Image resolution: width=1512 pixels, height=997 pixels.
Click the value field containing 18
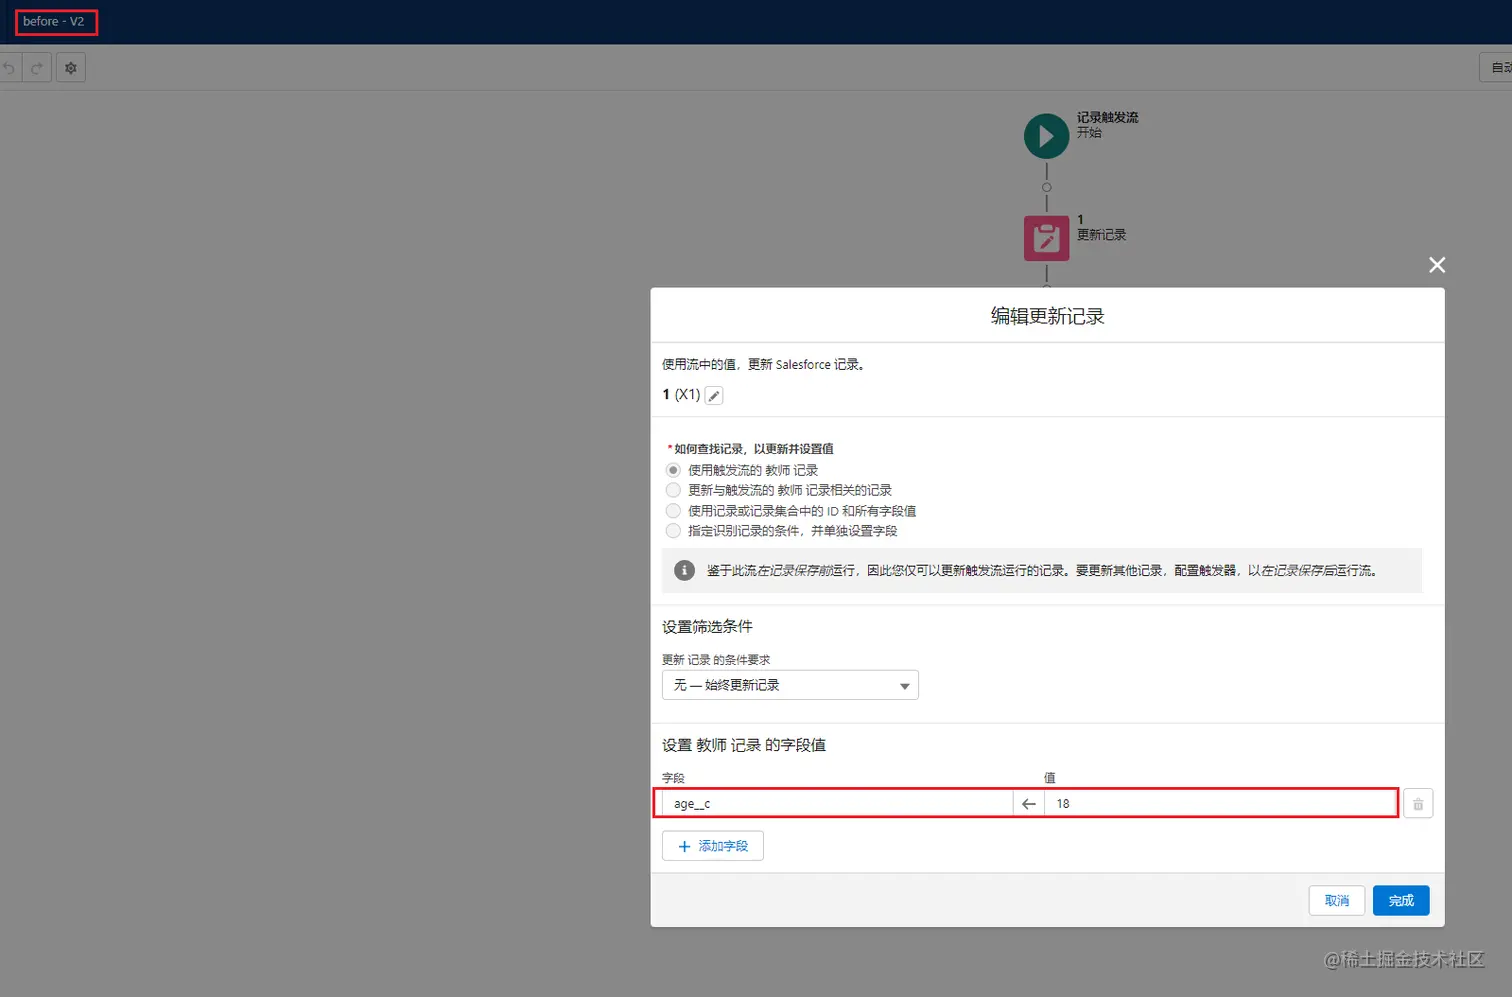1220,804
